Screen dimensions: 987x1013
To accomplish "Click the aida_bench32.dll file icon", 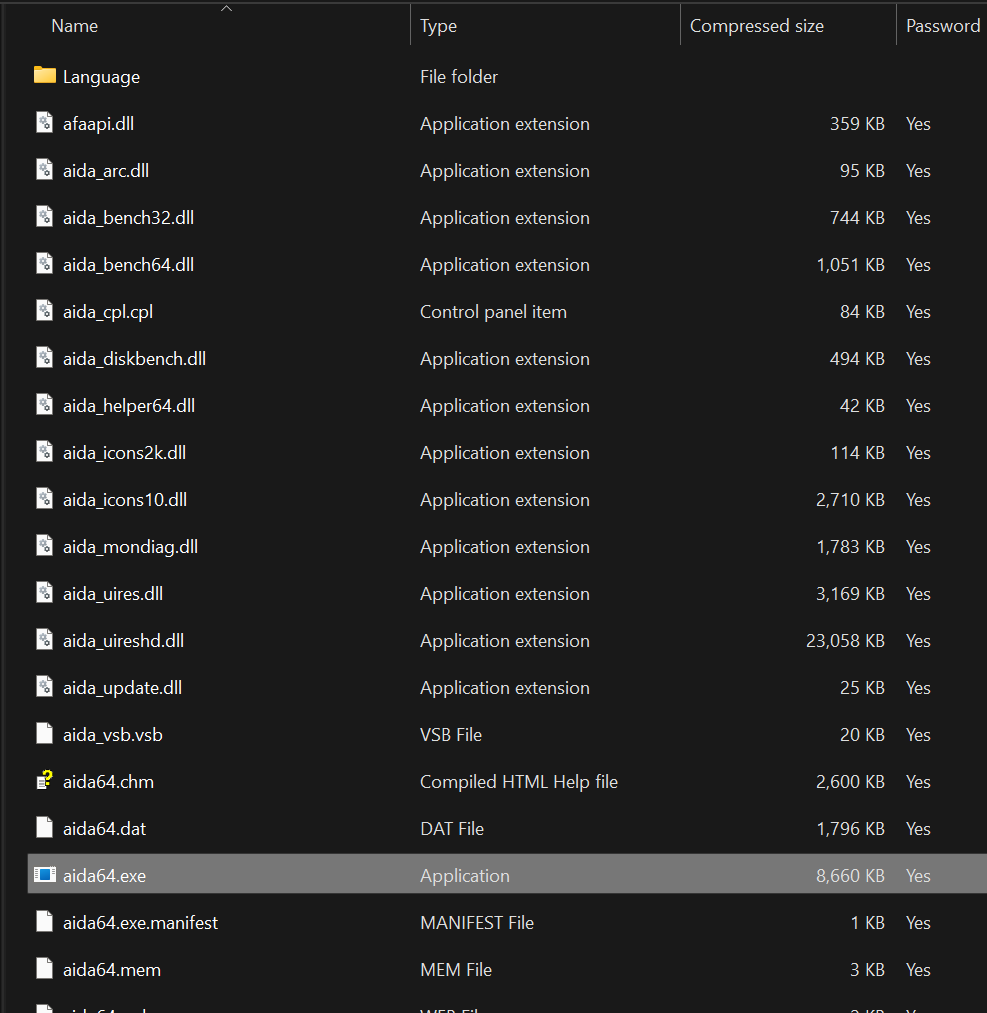I will click(x=45, y=217).
